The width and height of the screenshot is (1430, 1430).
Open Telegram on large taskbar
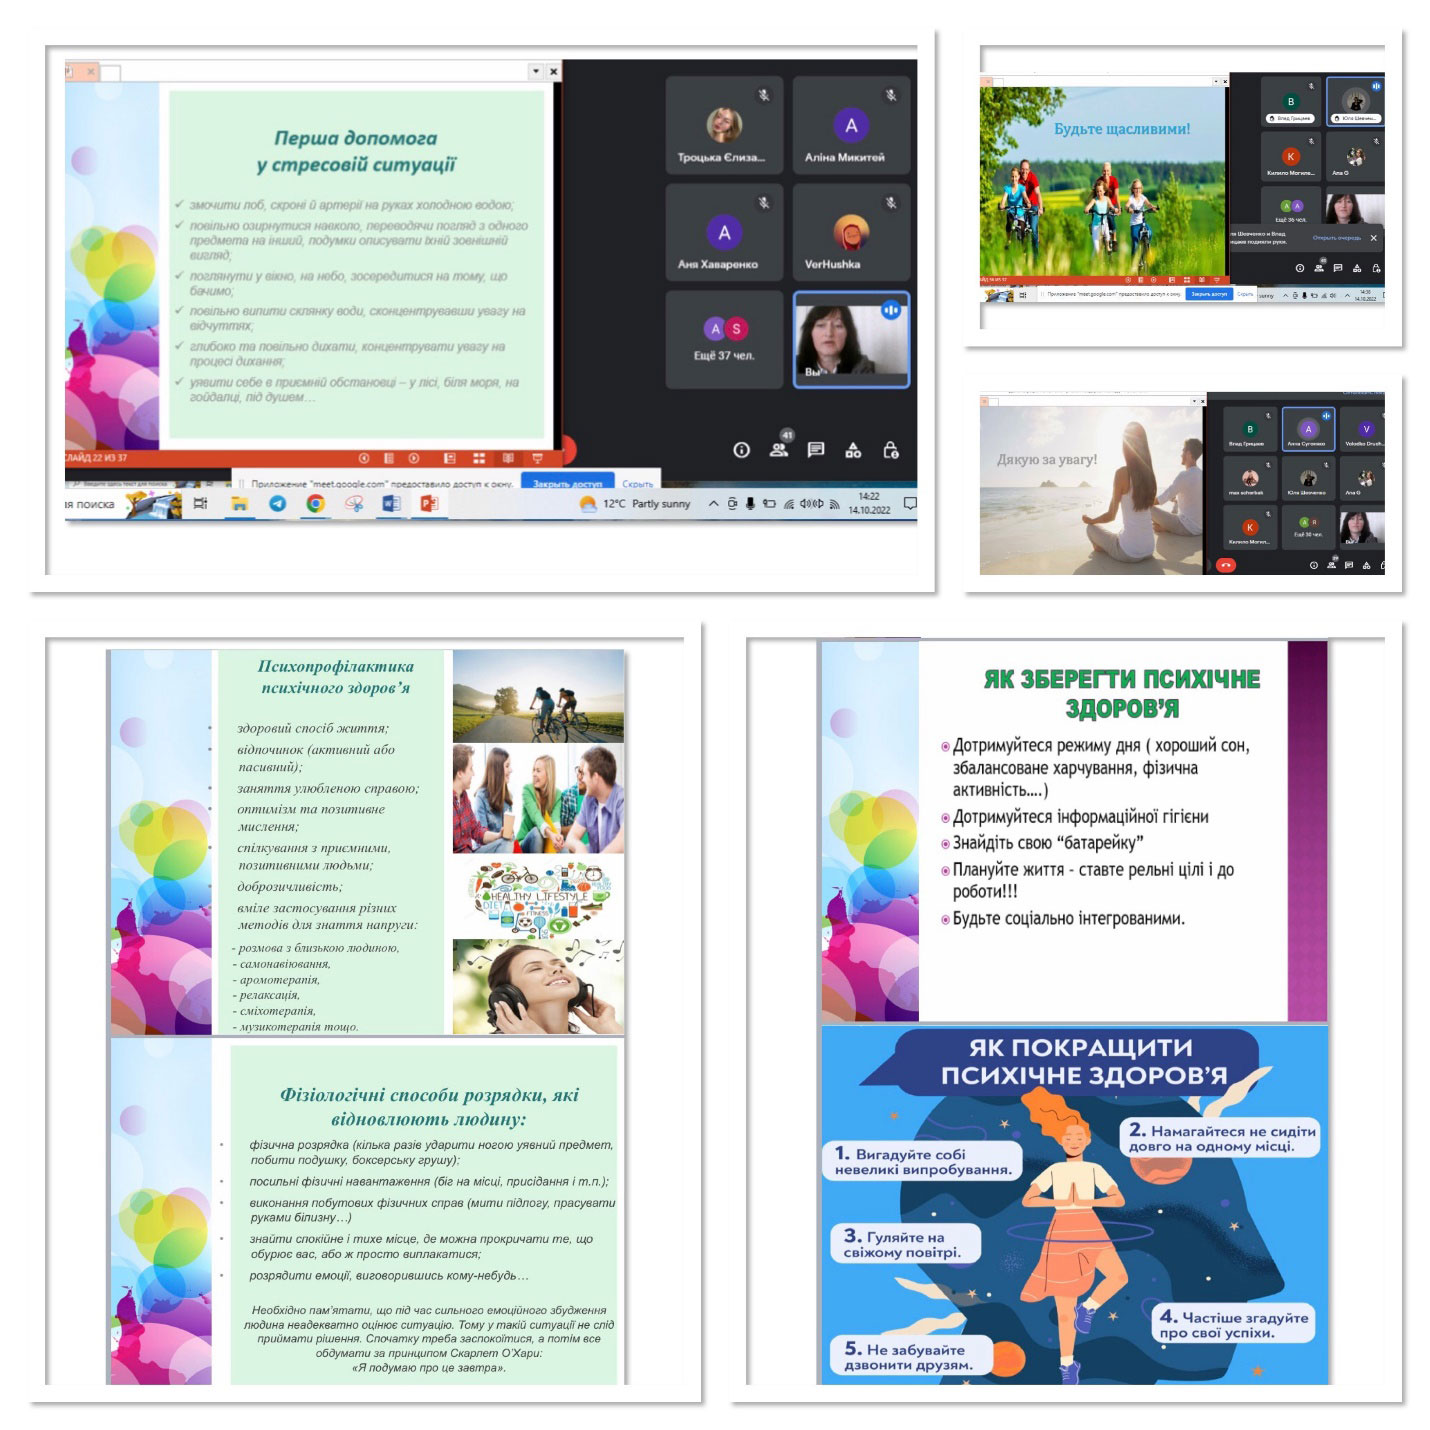point(277,504)
